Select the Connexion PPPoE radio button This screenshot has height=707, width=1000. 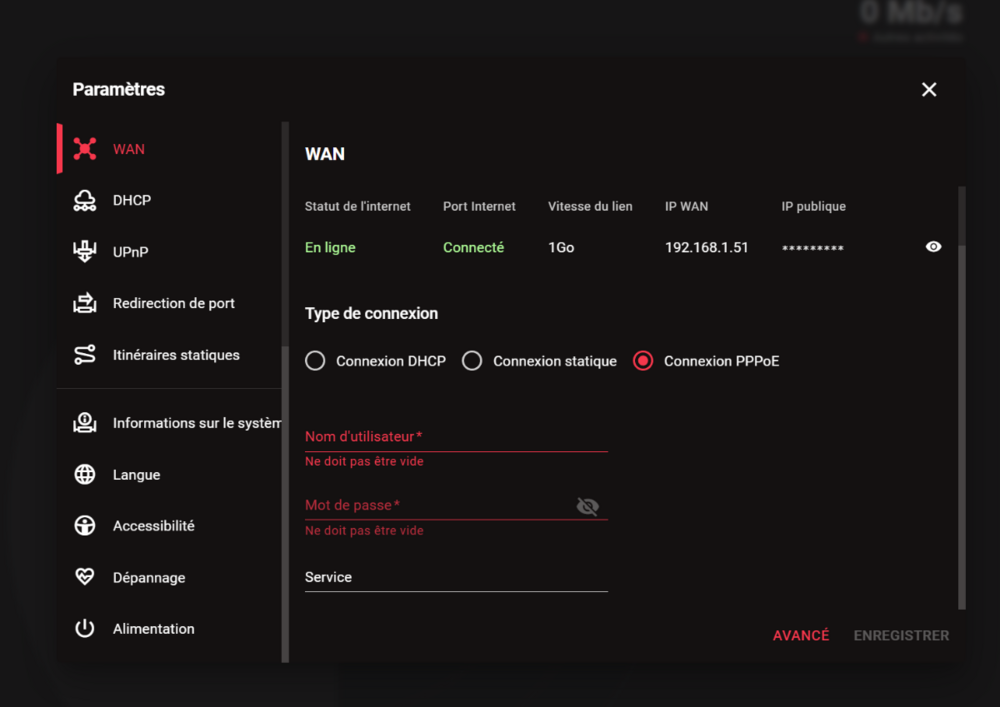(x=643, y=361)
